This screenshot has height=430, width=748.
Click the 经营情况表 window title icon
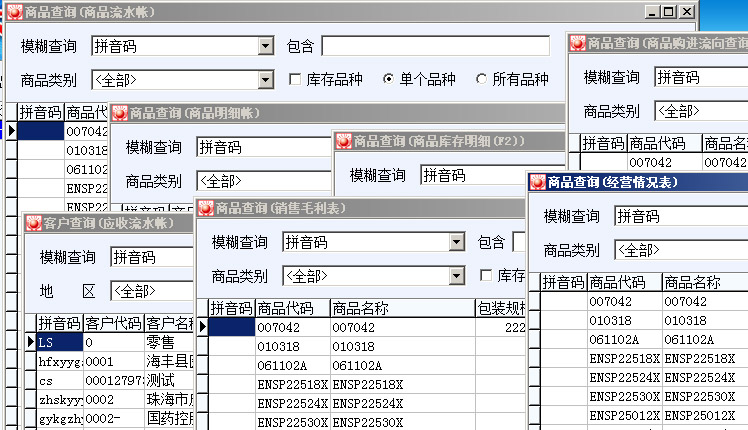(537, 182)
